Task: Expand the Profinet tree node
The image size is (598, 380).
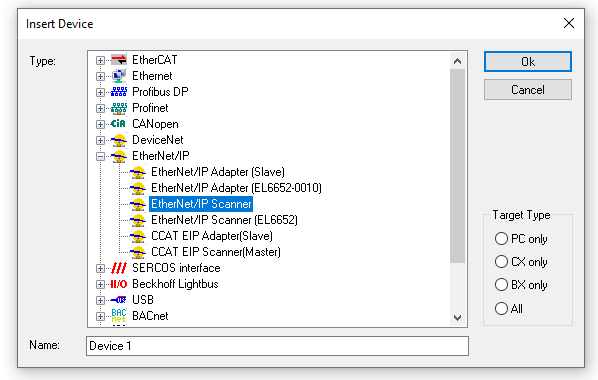Action: click(100, 108)
